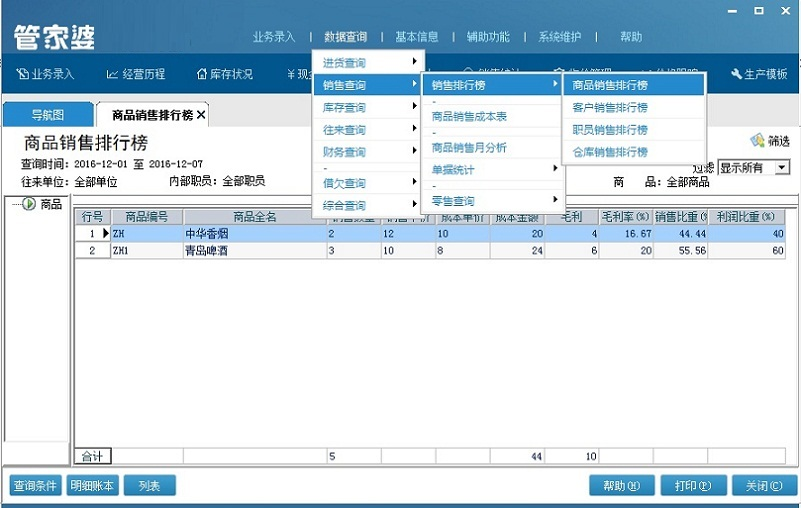This screenshot has width=801, height=508.
Task: Click the 明细账本 button
Action: (x=92, y=486)
